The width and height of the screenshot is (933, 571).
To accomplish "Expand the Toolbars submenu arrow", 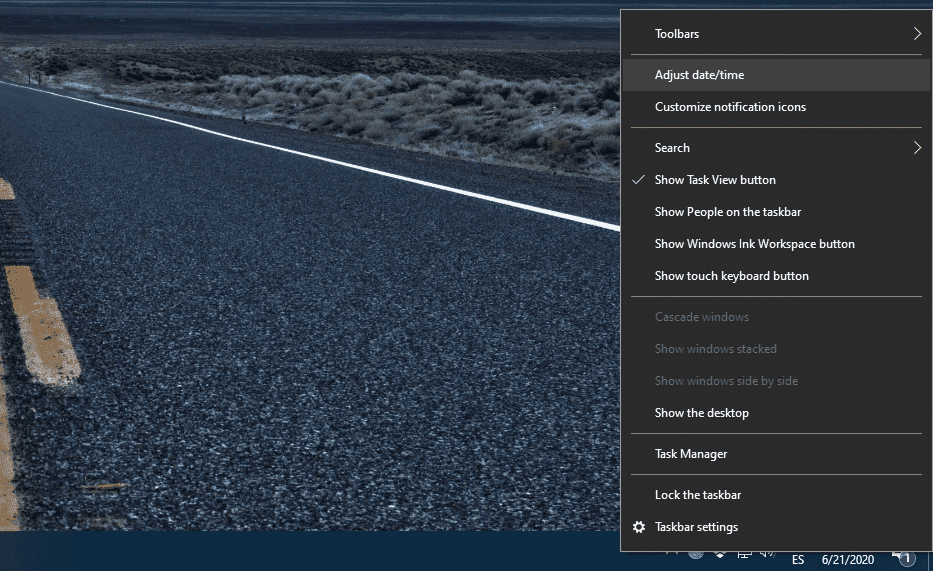I will (916, 34).
